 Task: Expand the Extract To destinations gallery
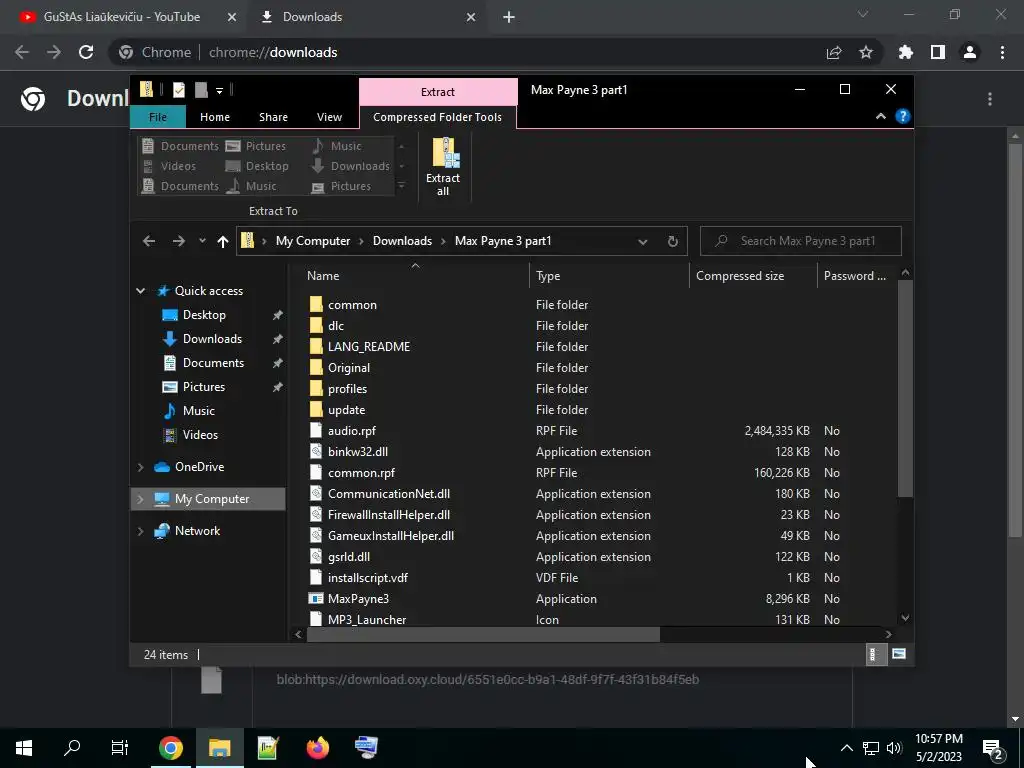[x=402, y=186]
